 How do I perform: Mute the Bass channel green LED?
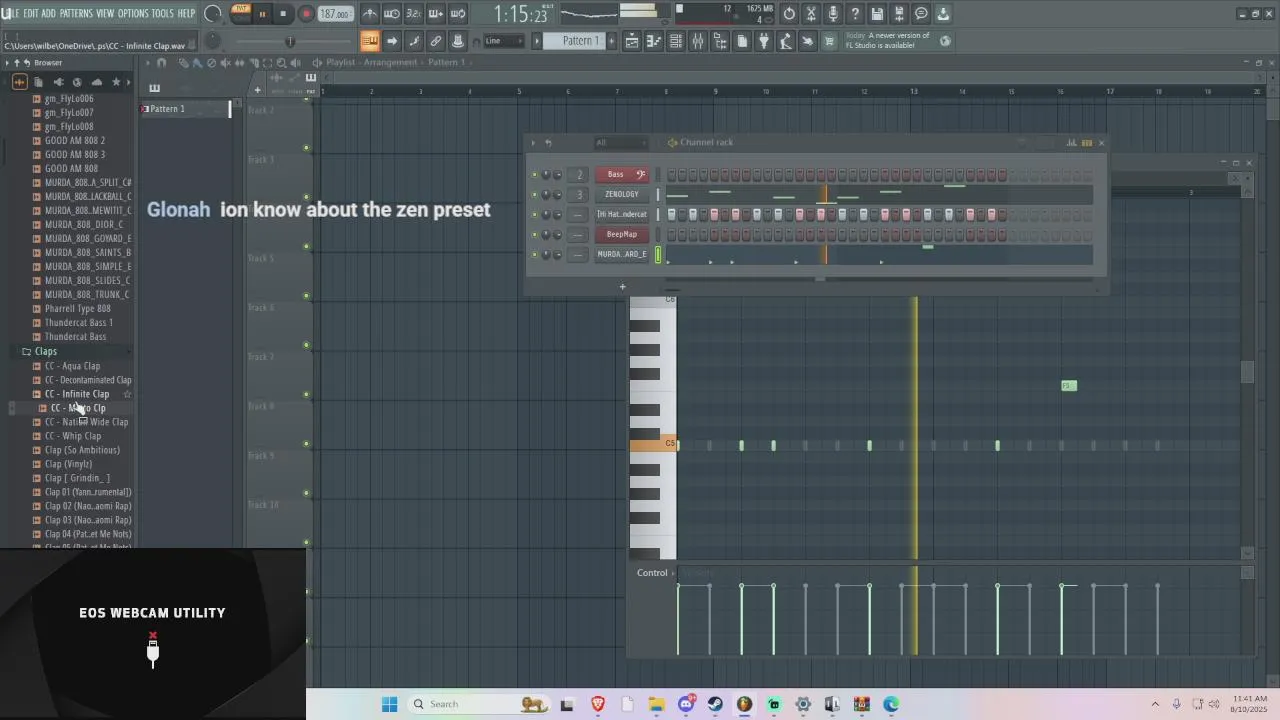(534, 175)
